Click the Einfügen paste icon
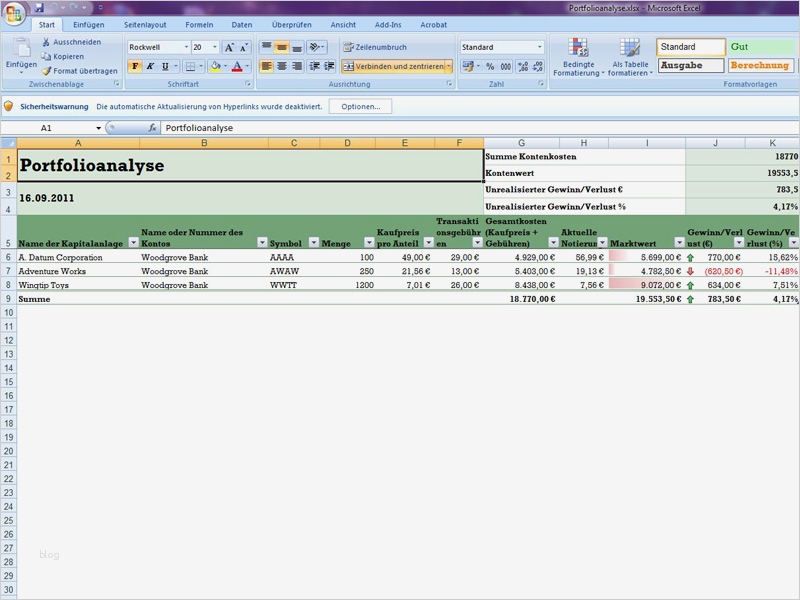Viewport: 800px width, 600px height. click(21, 50)
